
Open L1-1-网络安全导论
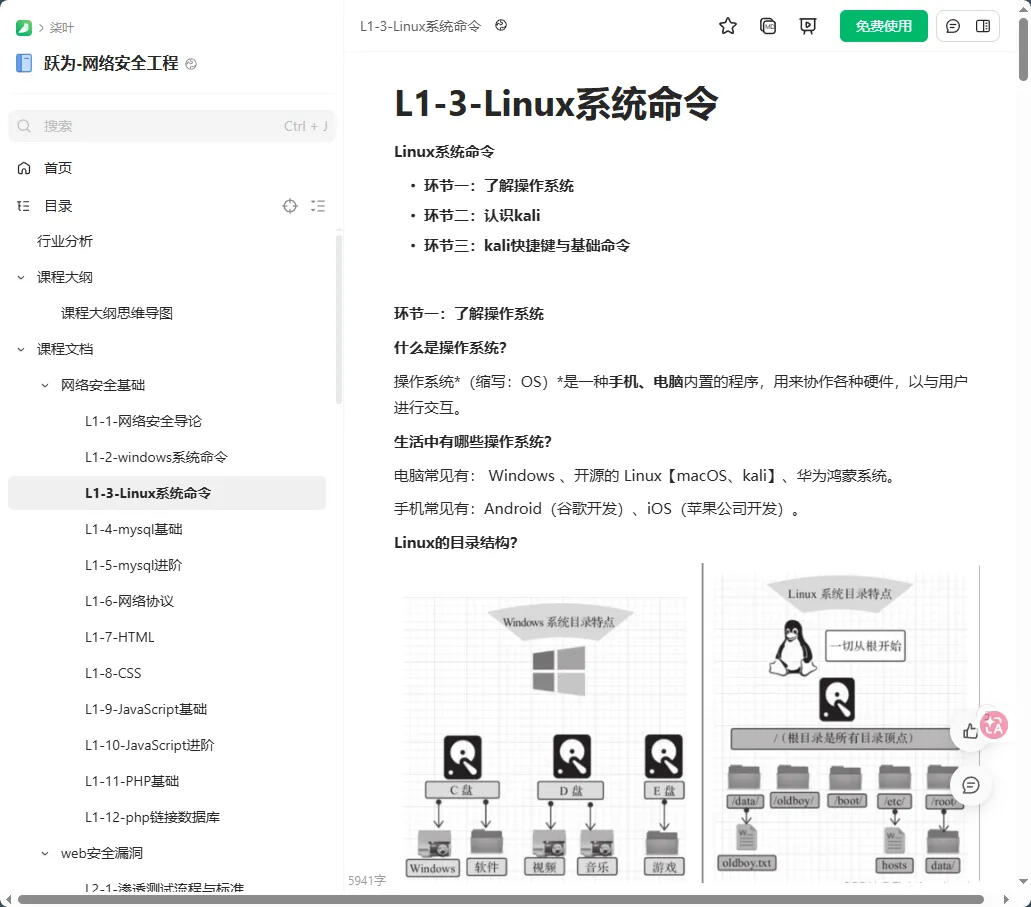tap(143, 421)
